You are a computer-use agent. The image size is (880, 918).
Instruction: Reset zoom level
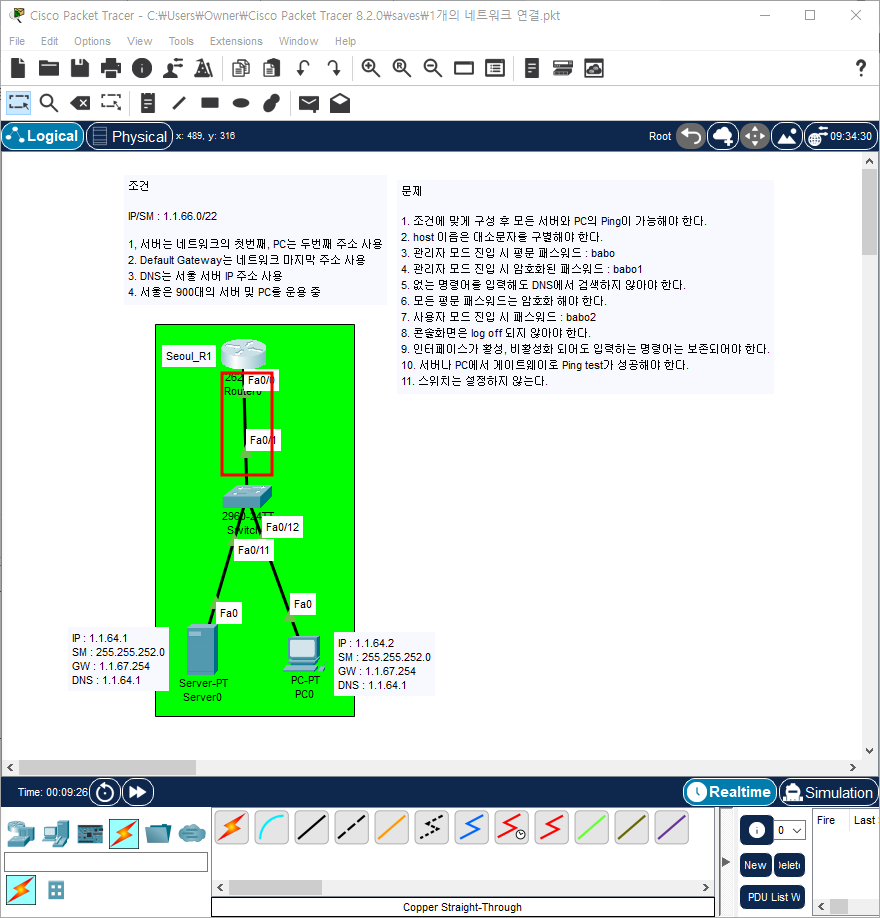(x=402, y=68)
